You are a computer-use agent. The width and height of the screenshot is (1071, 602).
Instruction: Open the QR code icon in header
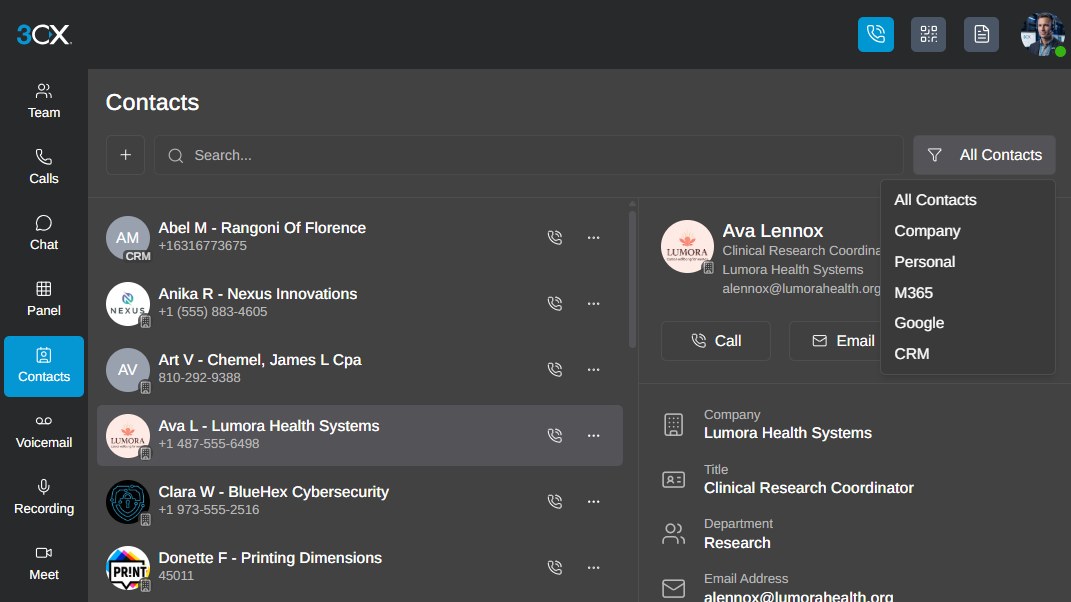[x=928, y=34]
